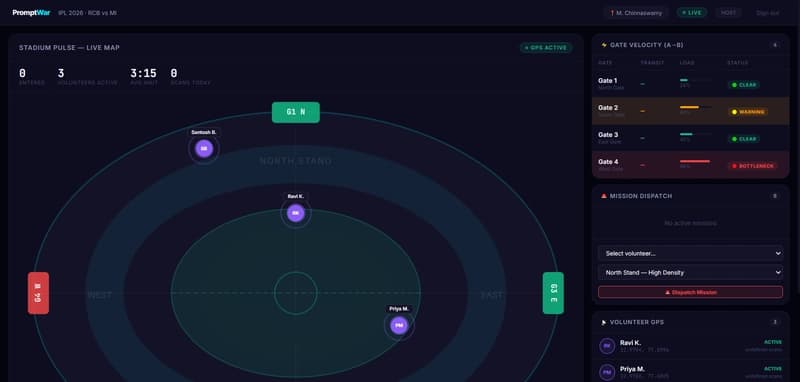The width and height of the screenshot is (800, 382).
Task: Click the lightning icon beside Gate Velocity
Action: click(x=604, y=45)
